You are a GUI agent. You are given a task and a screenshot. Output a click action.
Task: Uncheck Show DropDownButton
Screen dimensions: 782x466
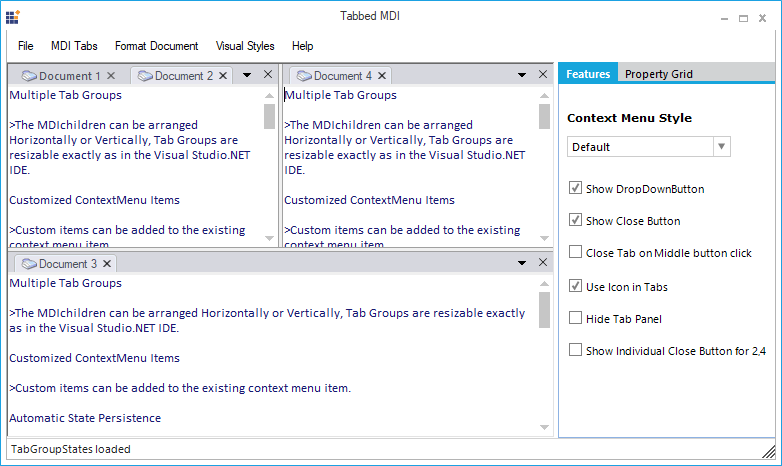pos(576,188)
